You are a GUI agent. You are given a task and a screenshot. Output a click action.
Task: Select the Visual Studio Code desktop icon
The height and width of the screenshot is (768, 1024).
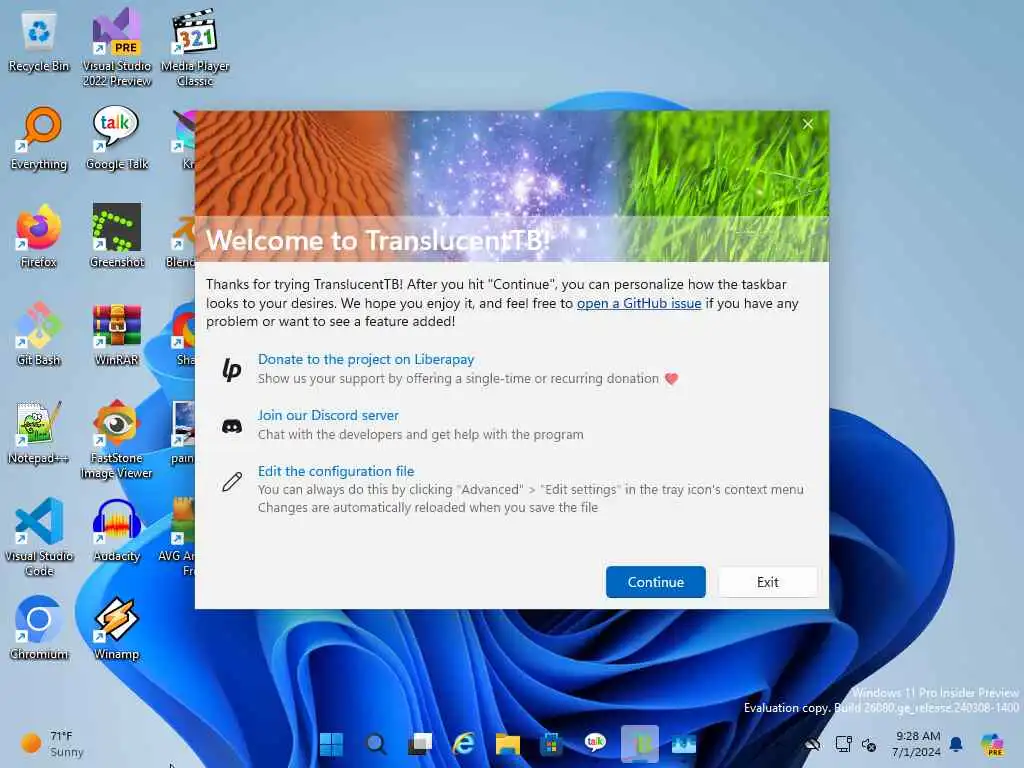(x=39, y=537)
